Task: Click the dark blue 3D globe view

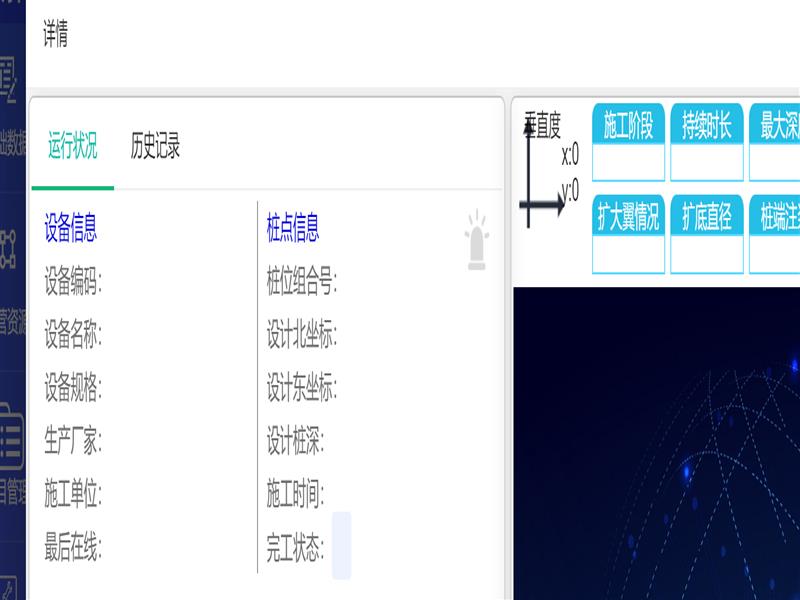Action: (x=656, y=443)
